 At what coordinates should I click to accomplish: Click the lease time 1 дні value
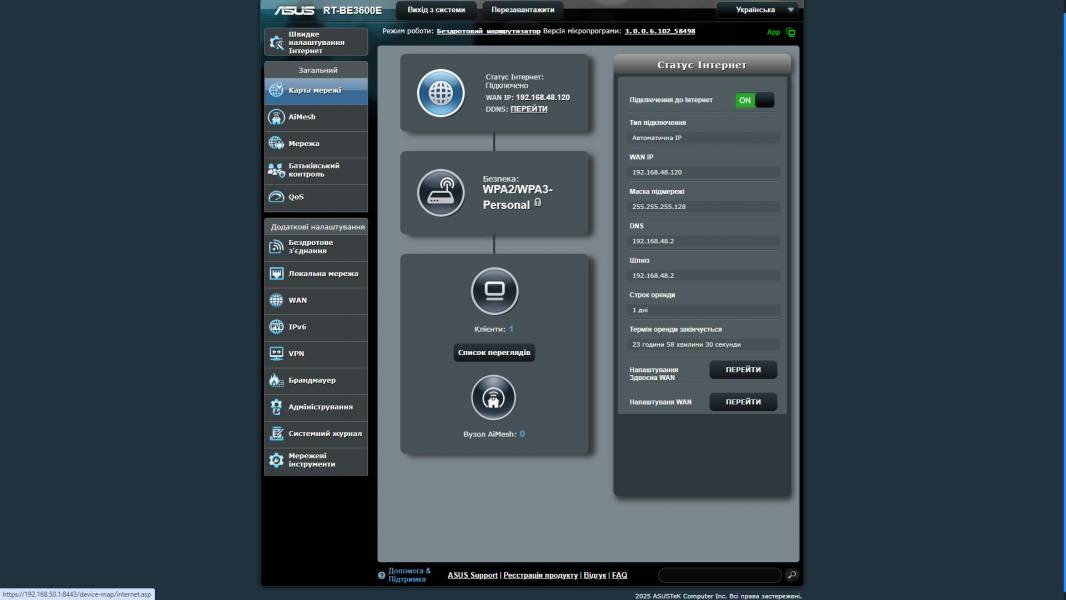point(703,310)
